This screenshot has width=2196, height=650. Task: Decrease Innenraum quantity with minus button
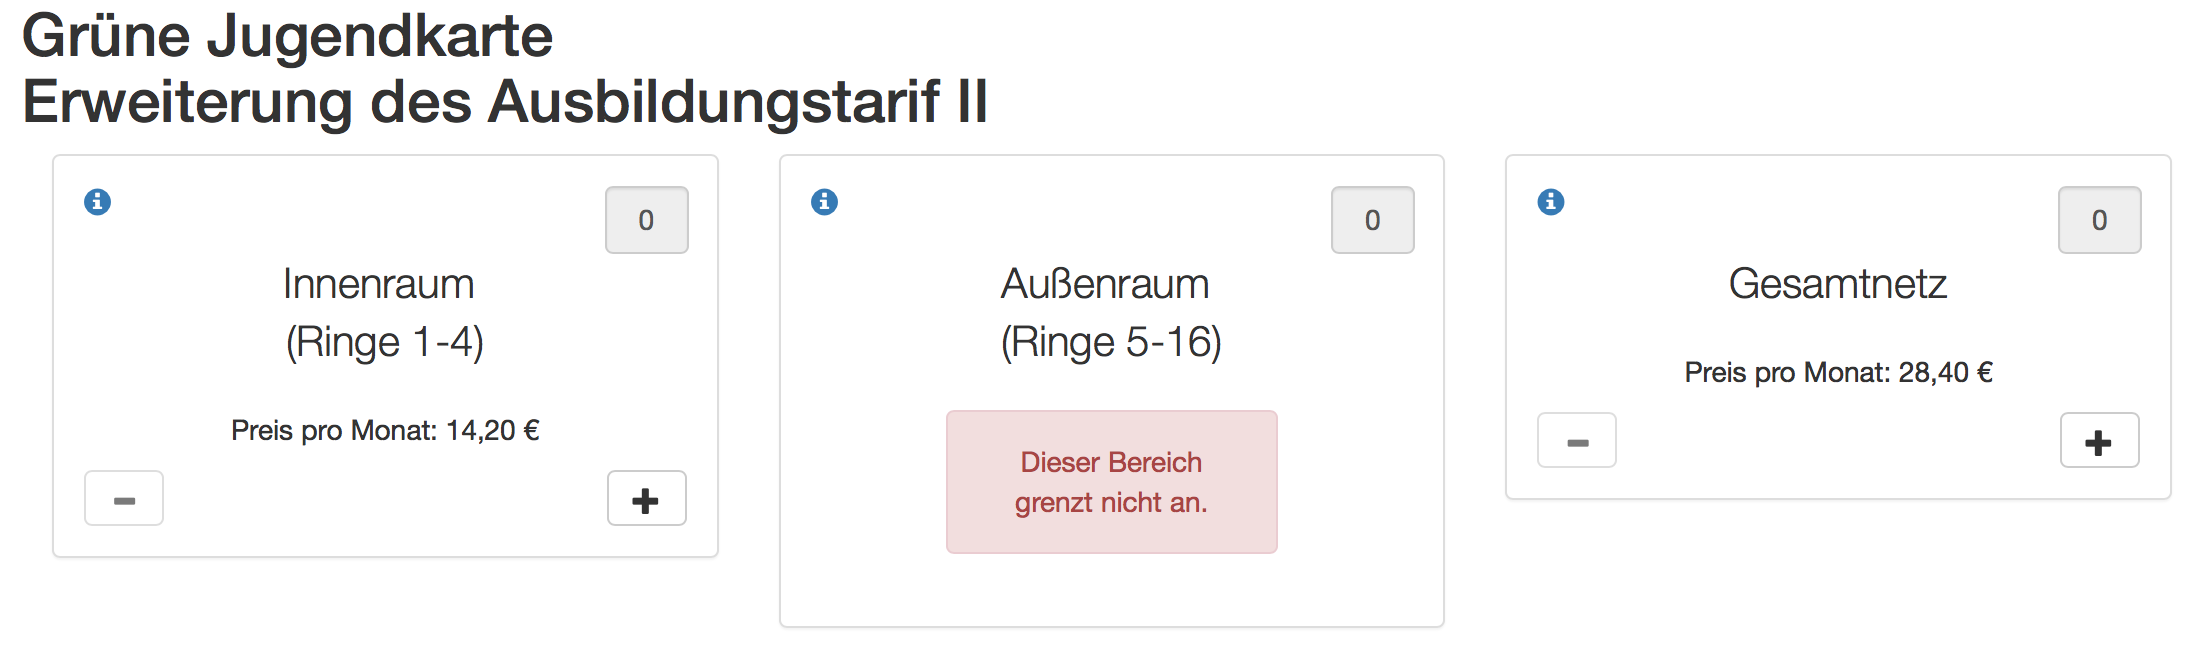pyautogui.click(x=124, y=498)
